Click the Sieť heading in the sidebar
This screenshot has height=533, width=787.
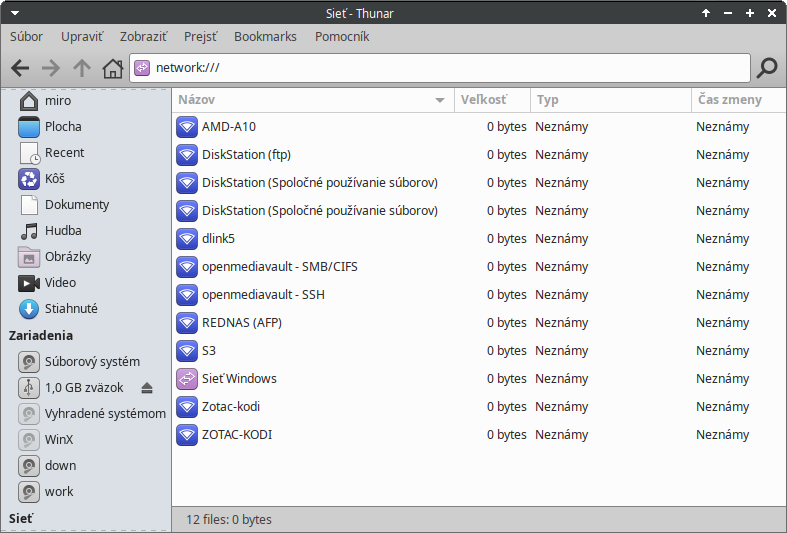coord(21,518)
